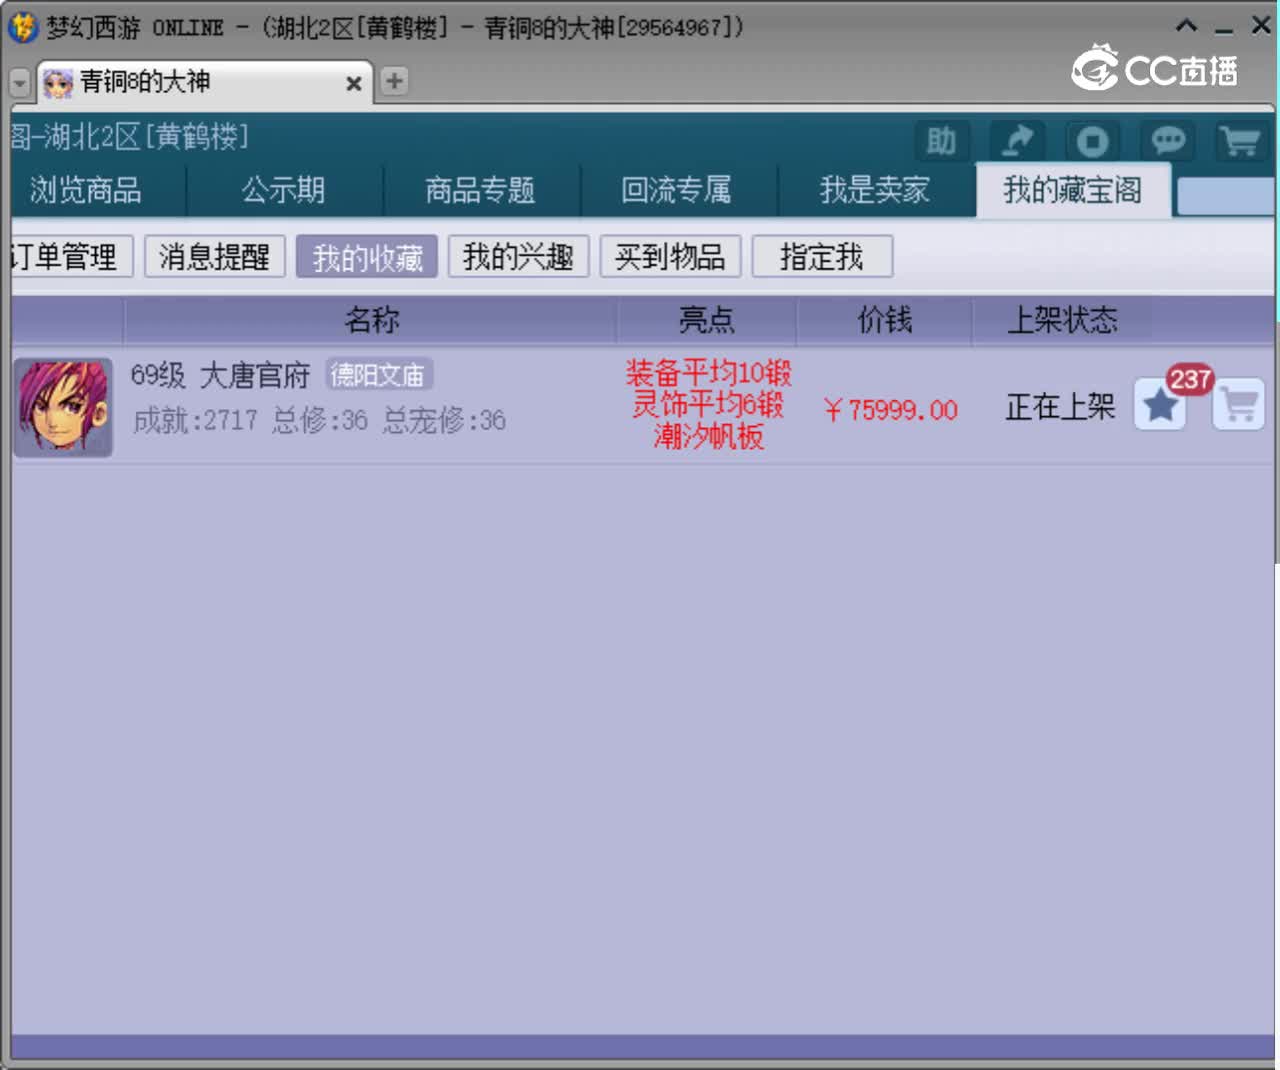Toggle the star favorite icon with 237 badge
Image resolution: width=1280 pixels, height=1070 pixels.
coord(1160,405)
